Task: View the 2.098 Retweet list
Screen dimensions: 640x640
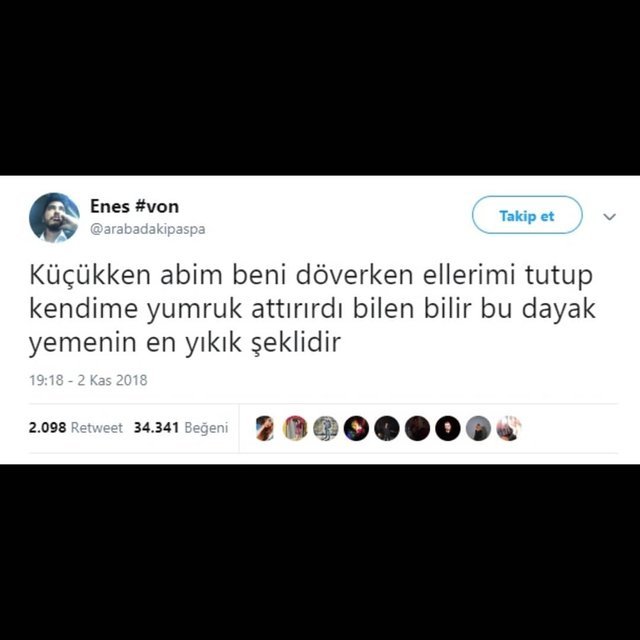Action: (x=76, y=427)
